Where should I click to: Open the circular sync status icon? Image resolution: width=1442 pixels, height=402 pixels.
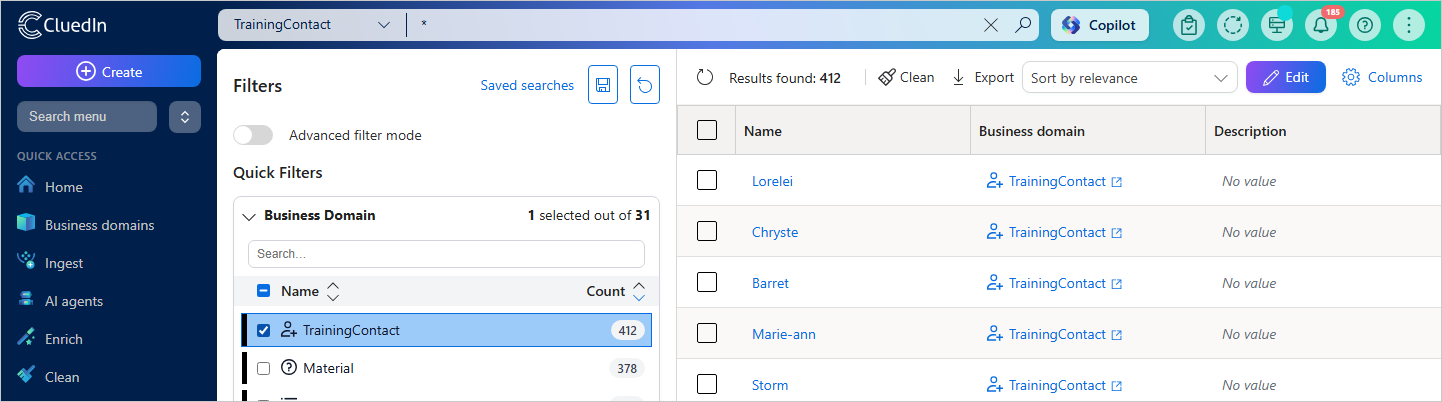1233,26
